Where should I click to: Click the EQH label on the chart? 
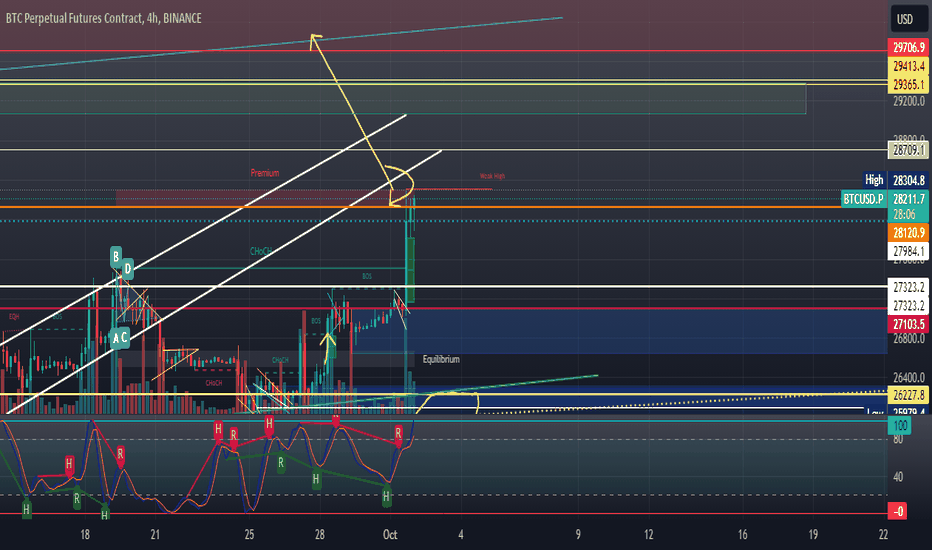click(13, 317)
